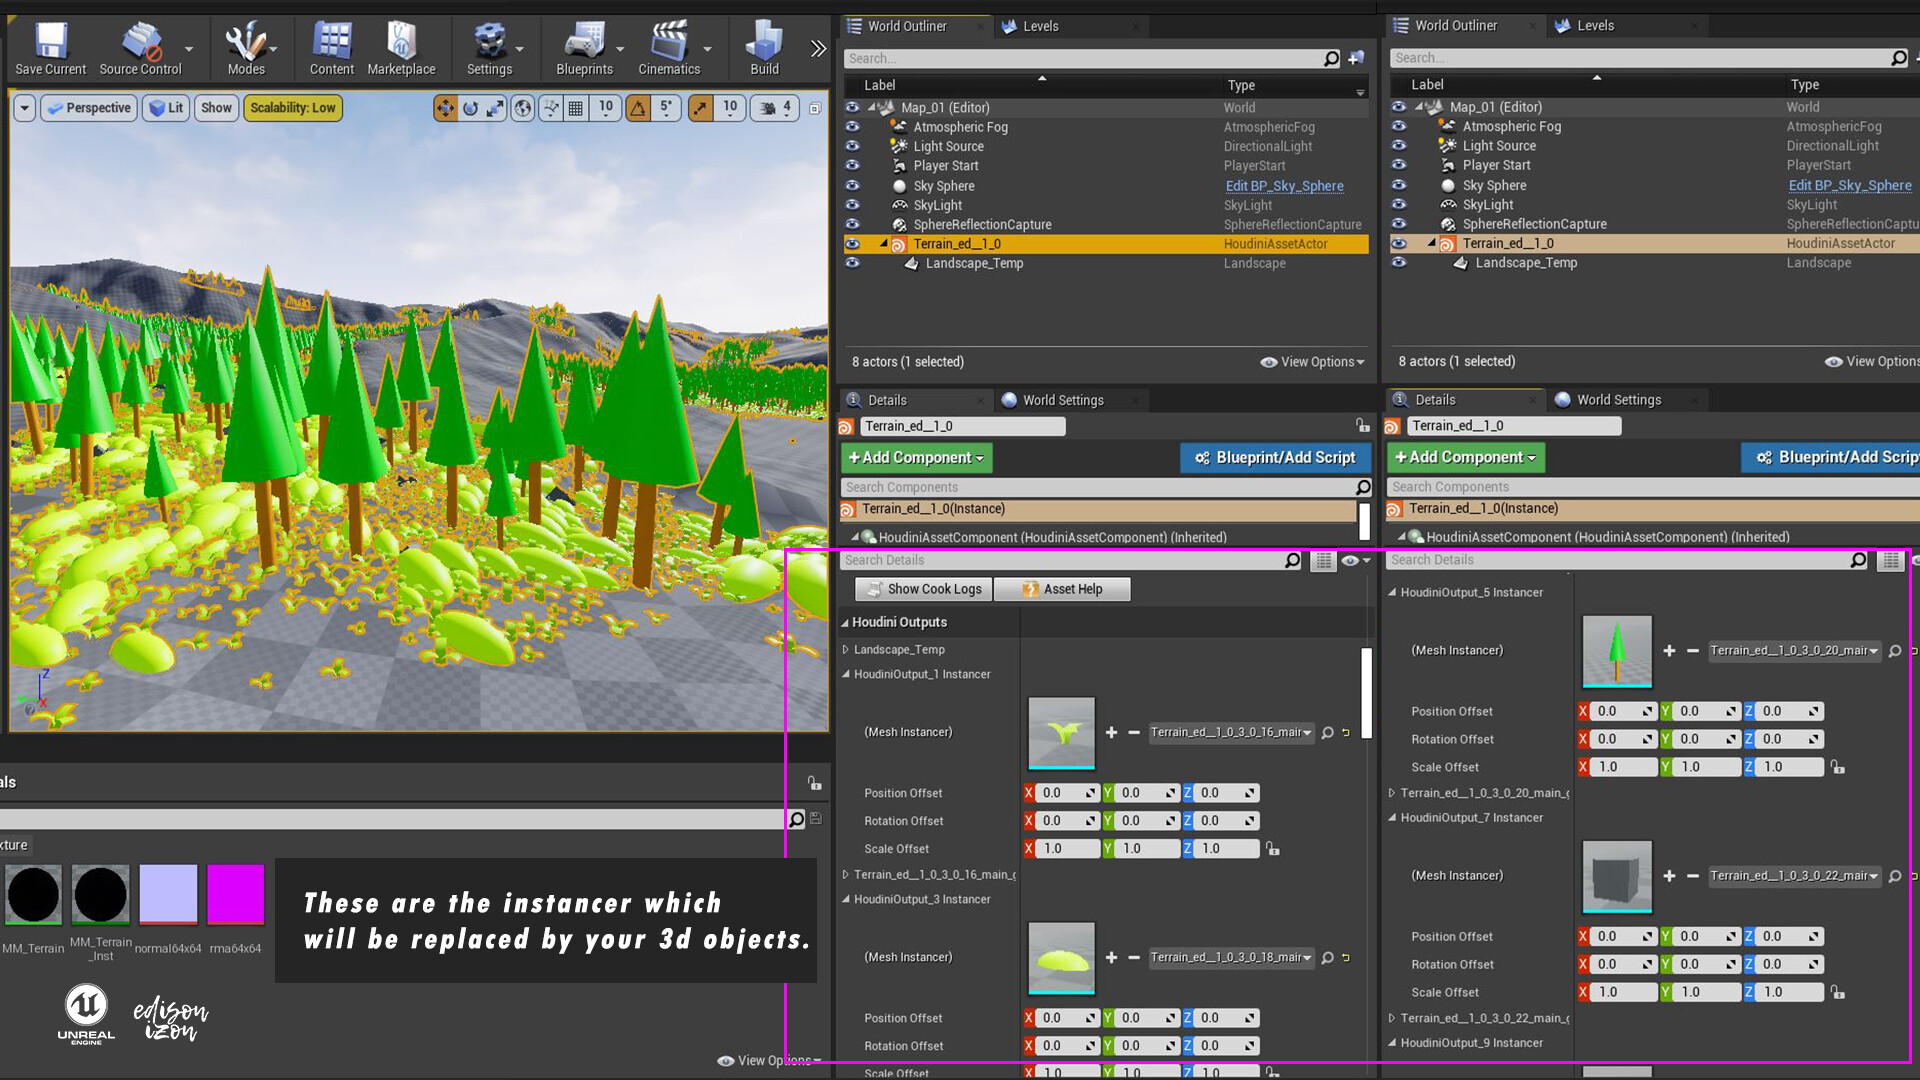This screenshot has width=1920, height=1080.
Task: Open the Scalability: Low dropdown
Action: (x=292, y=108)
